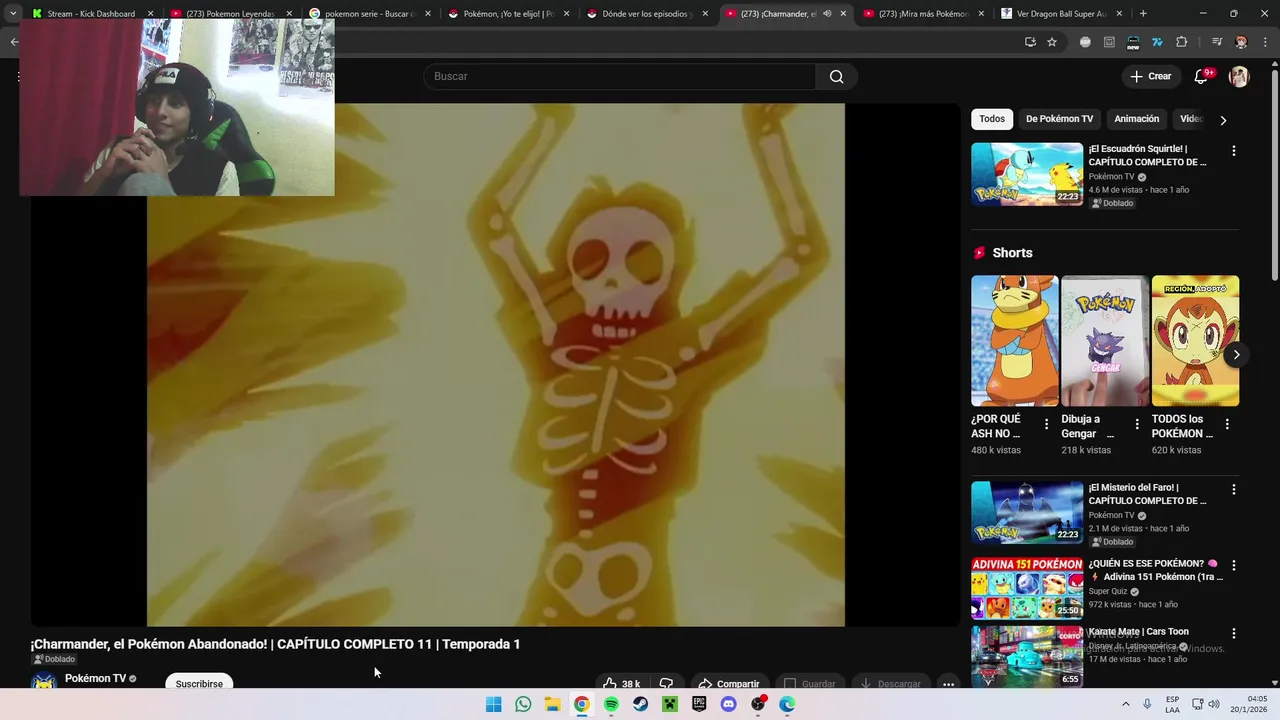
Task: Click the YouTube search magnifier button
Action: pos(836,77)
